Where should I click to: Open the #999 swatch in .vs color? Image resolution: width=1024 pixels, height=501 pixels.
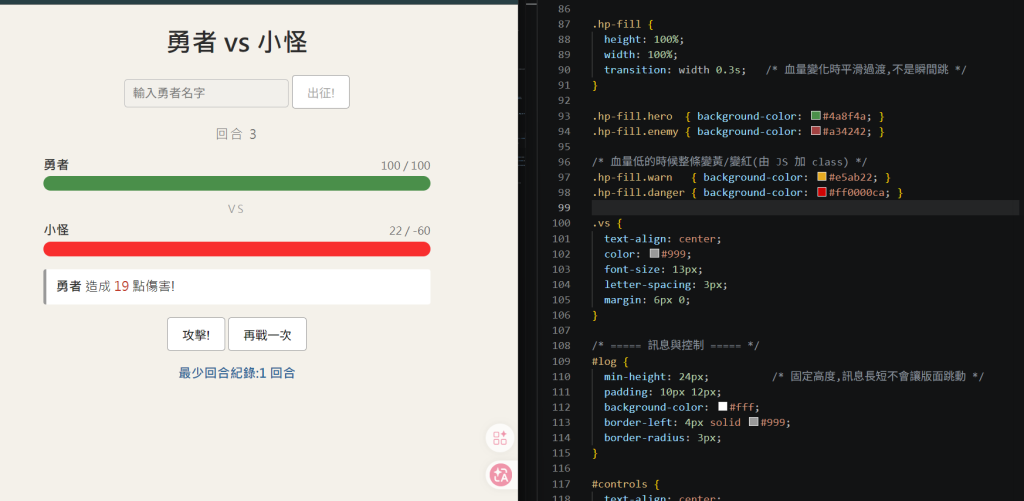click(654, 253)
